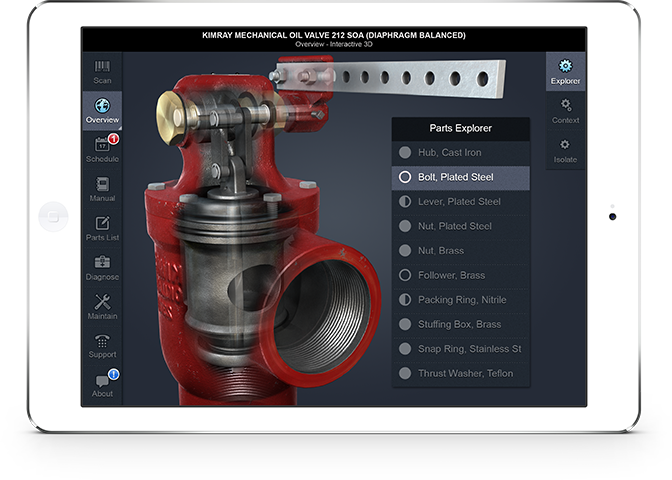Image resolution: width=672 pixels, height=480 pixels.
Task: Click the perforated steel lever in 3D view
Action: (x=390, y=78)
